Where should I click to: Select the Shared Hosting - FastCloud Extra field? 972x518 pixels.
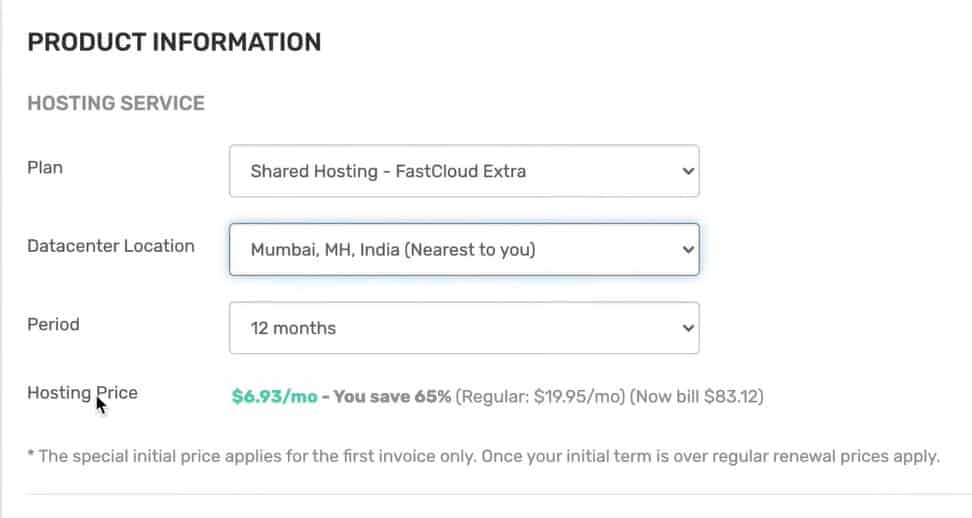(464, 171)
